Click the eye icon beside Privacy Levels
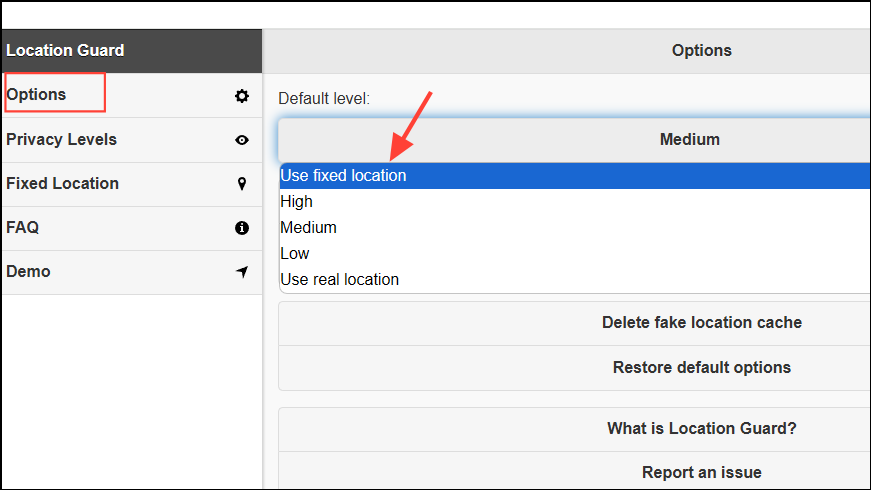Image resolution: width=871 pixels, height=490 pixels. point(241,140)
